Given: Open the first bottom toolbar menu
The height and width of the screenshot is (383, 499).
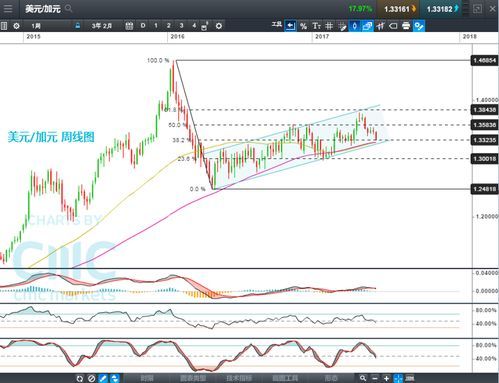Looking at the screenshot, I should click(x=147, y=378).
